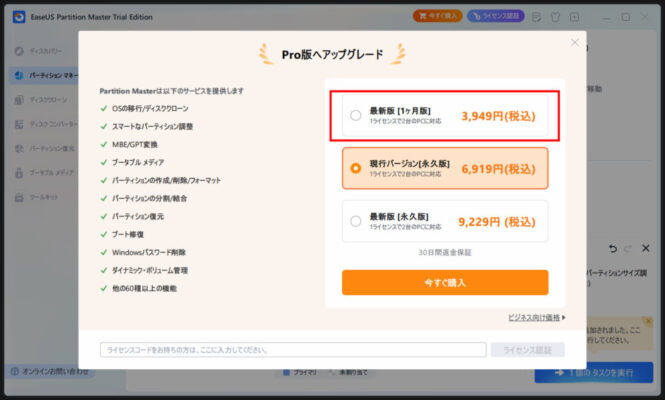This screenshot has width=665, height=400.
Task: Open the ブータブルメディア sidebar item
Action: tap(44, 173)
